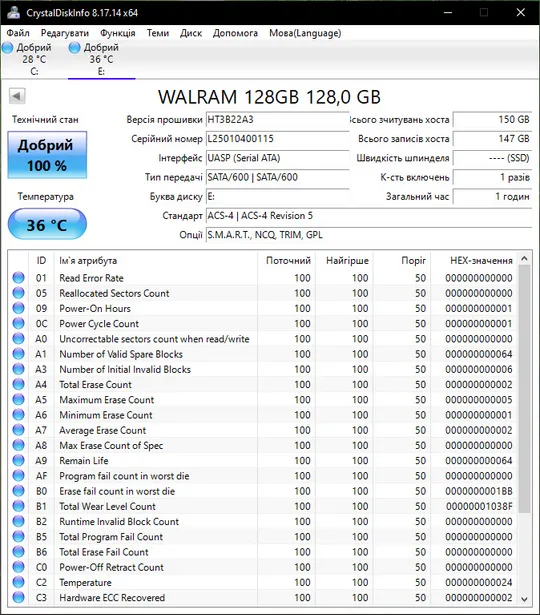Click the Ім'я атрибута column header
Viewport: 540px width, 615px height.
(x=156, y=260)
